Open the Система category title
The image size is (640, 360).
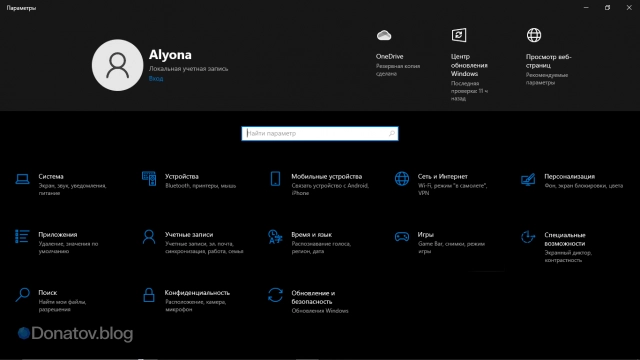pyautogui.click(x=51, y=176)
